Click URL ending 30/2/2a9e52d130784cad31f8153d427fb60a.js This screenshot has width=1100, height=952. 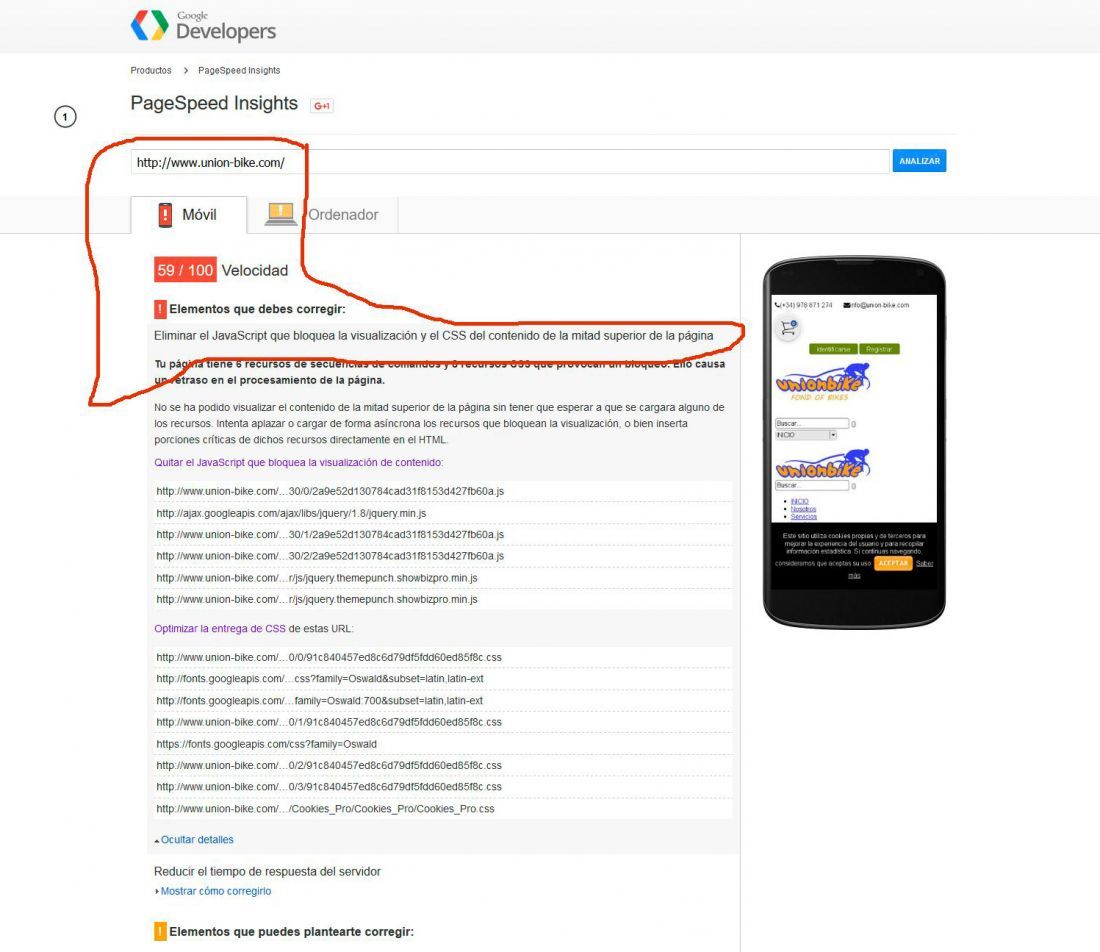[443, 556]
